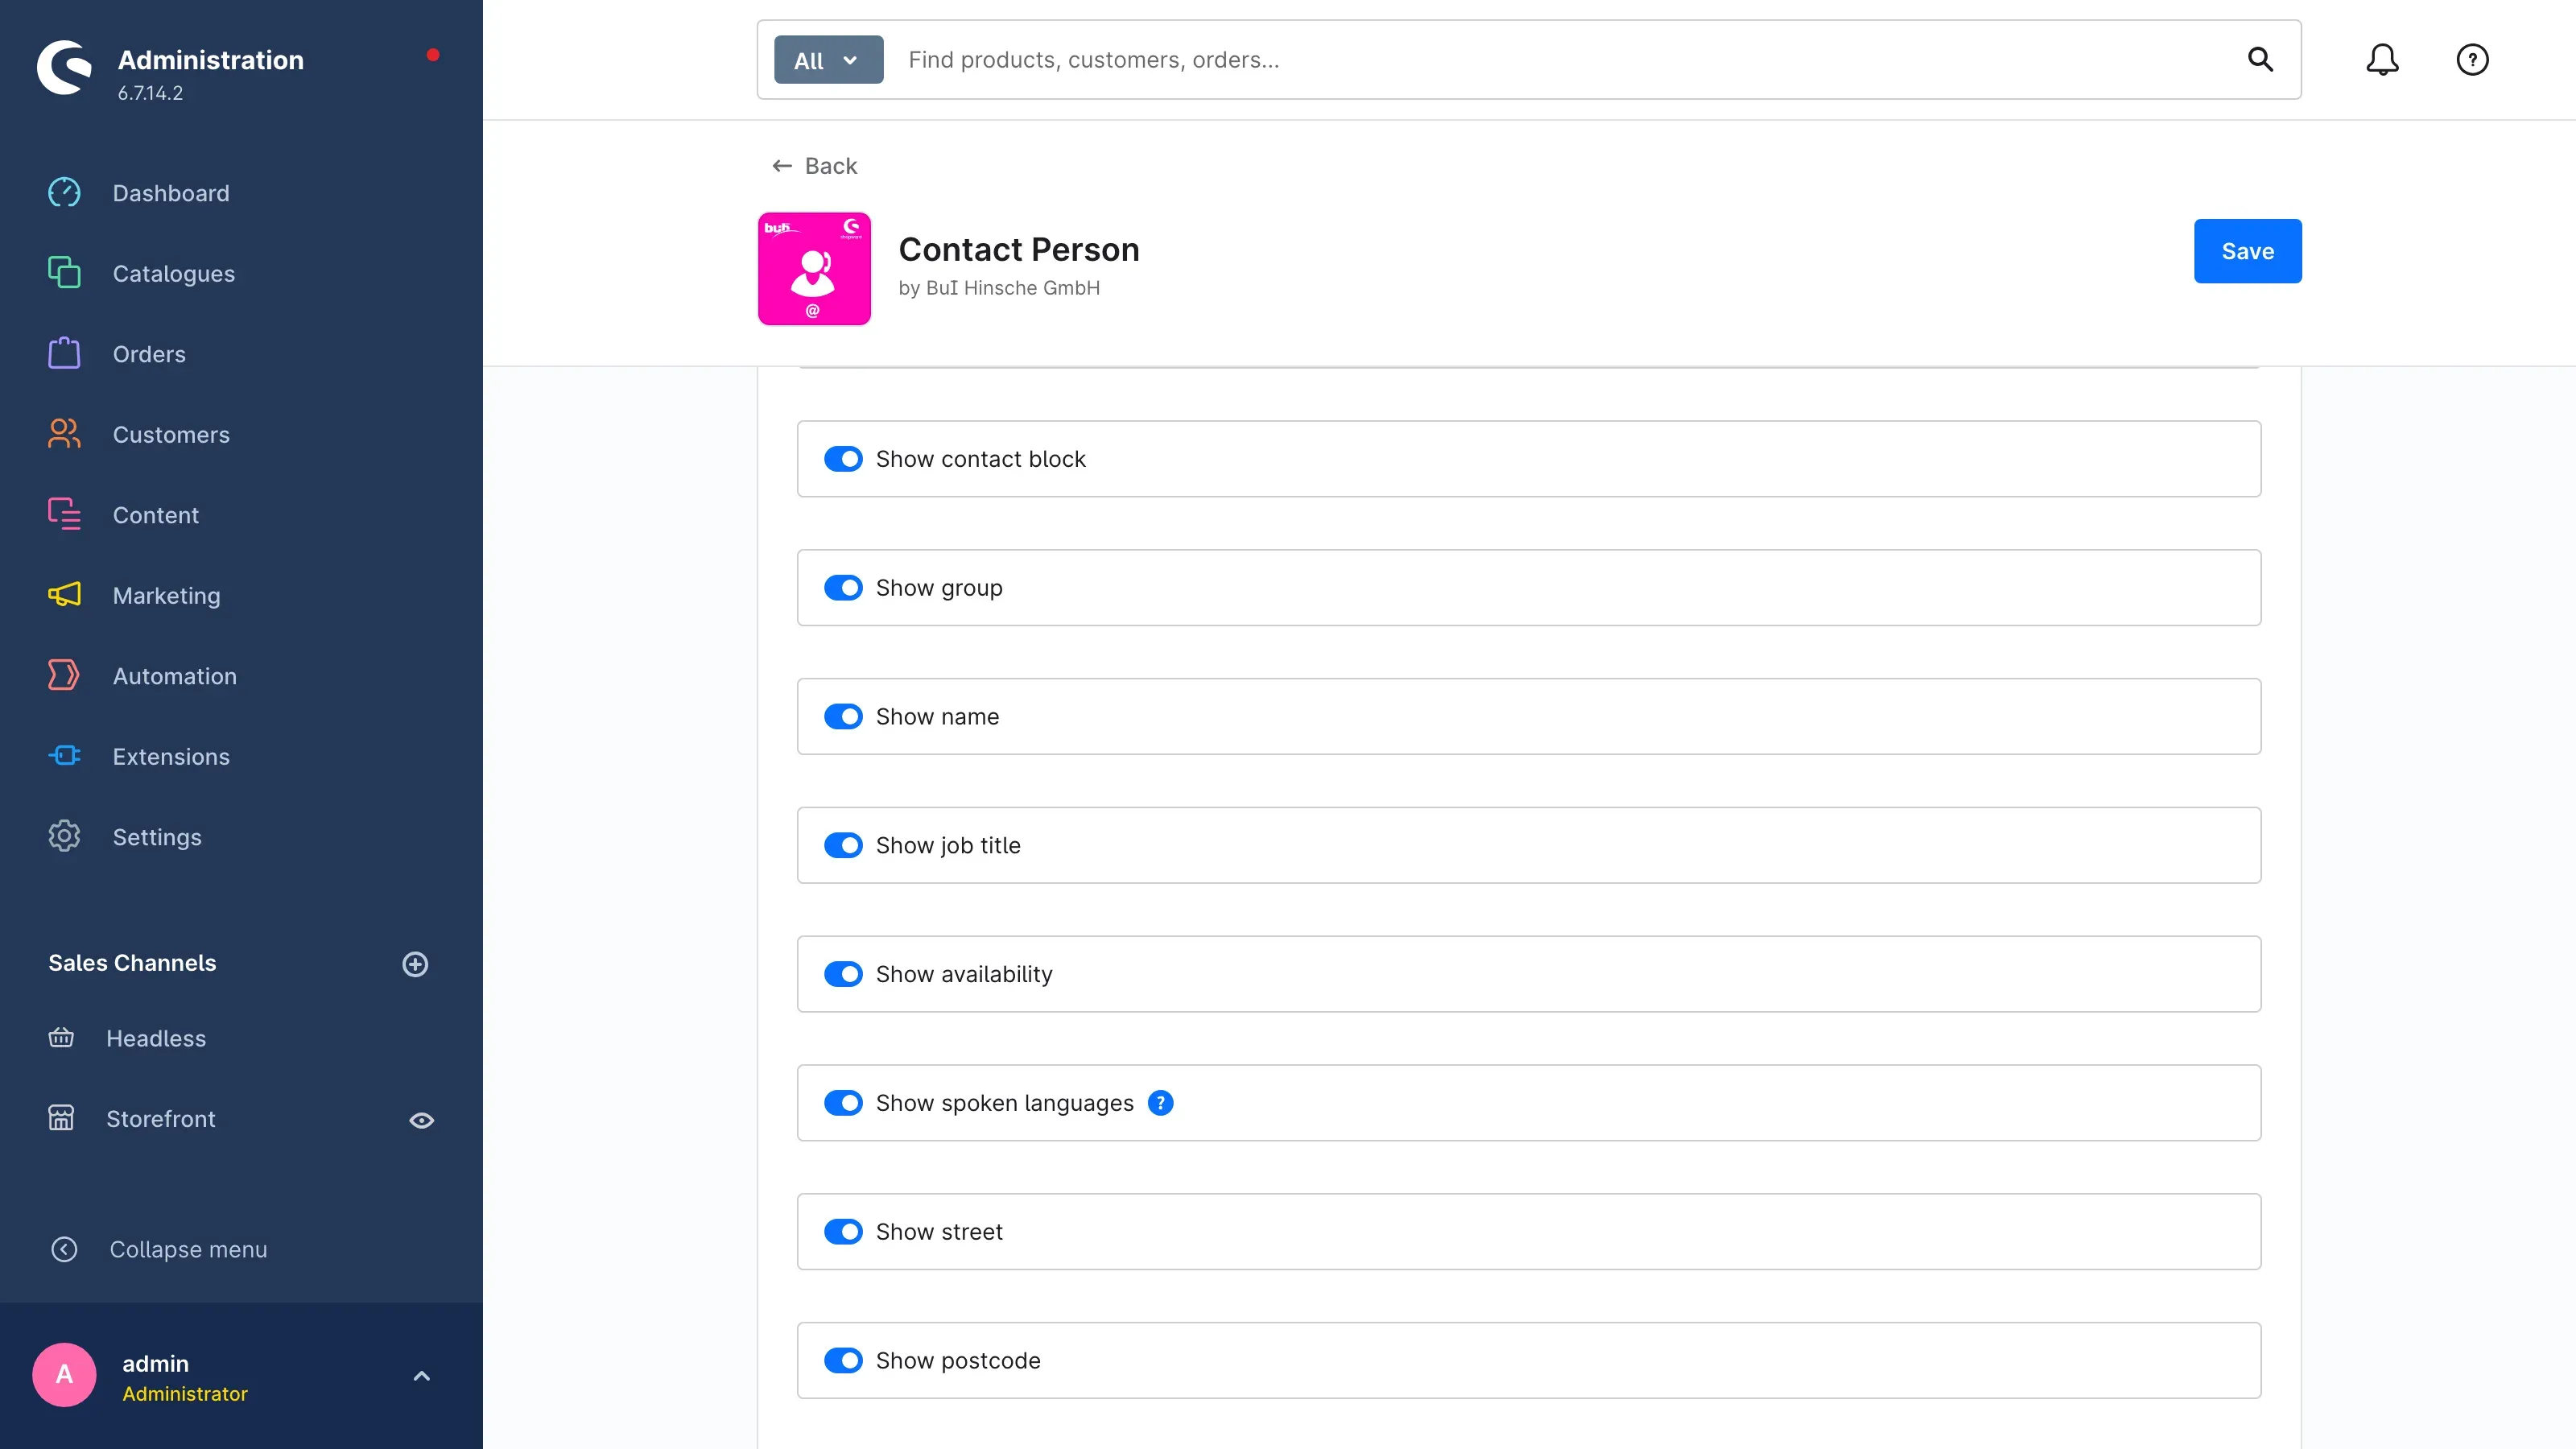
Task: Expand the admin user menu chevron
Action: pyautogui.click(x=421, y=1376)
